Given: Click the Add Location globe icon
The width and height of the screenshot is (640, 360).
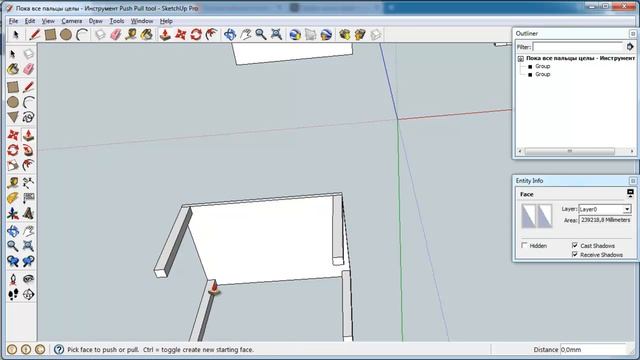Looking at the screenshot, I should (295, 35).
